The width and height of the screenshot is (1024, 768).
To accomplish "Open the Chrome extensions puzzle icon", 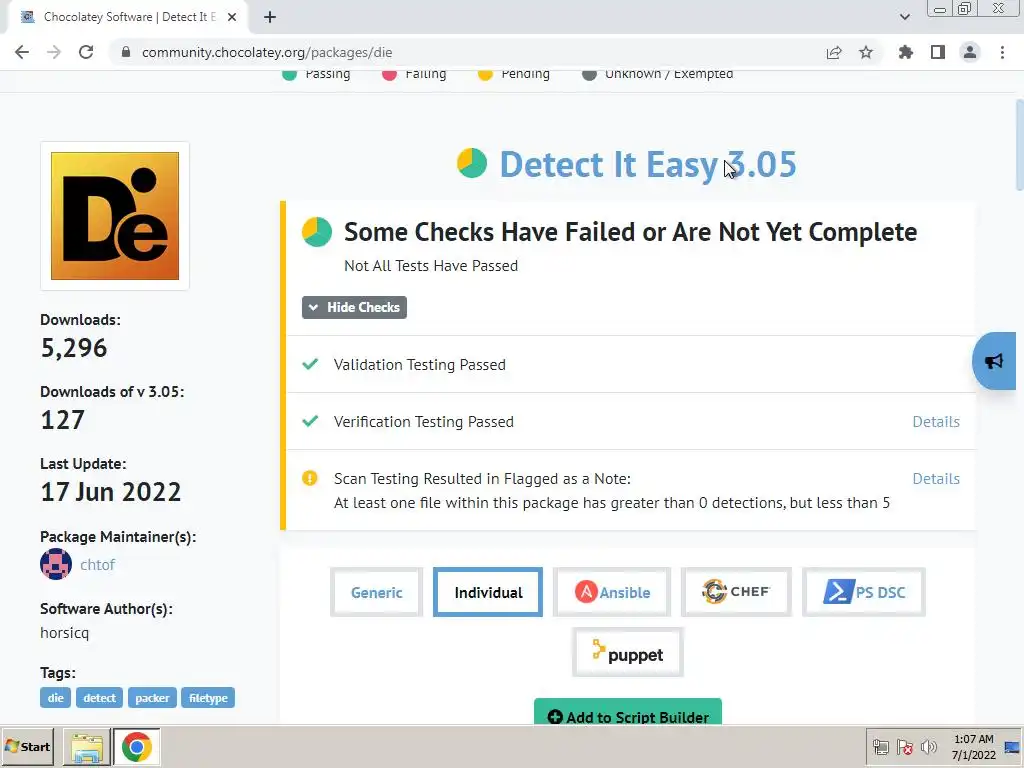I will click(905, 52).
